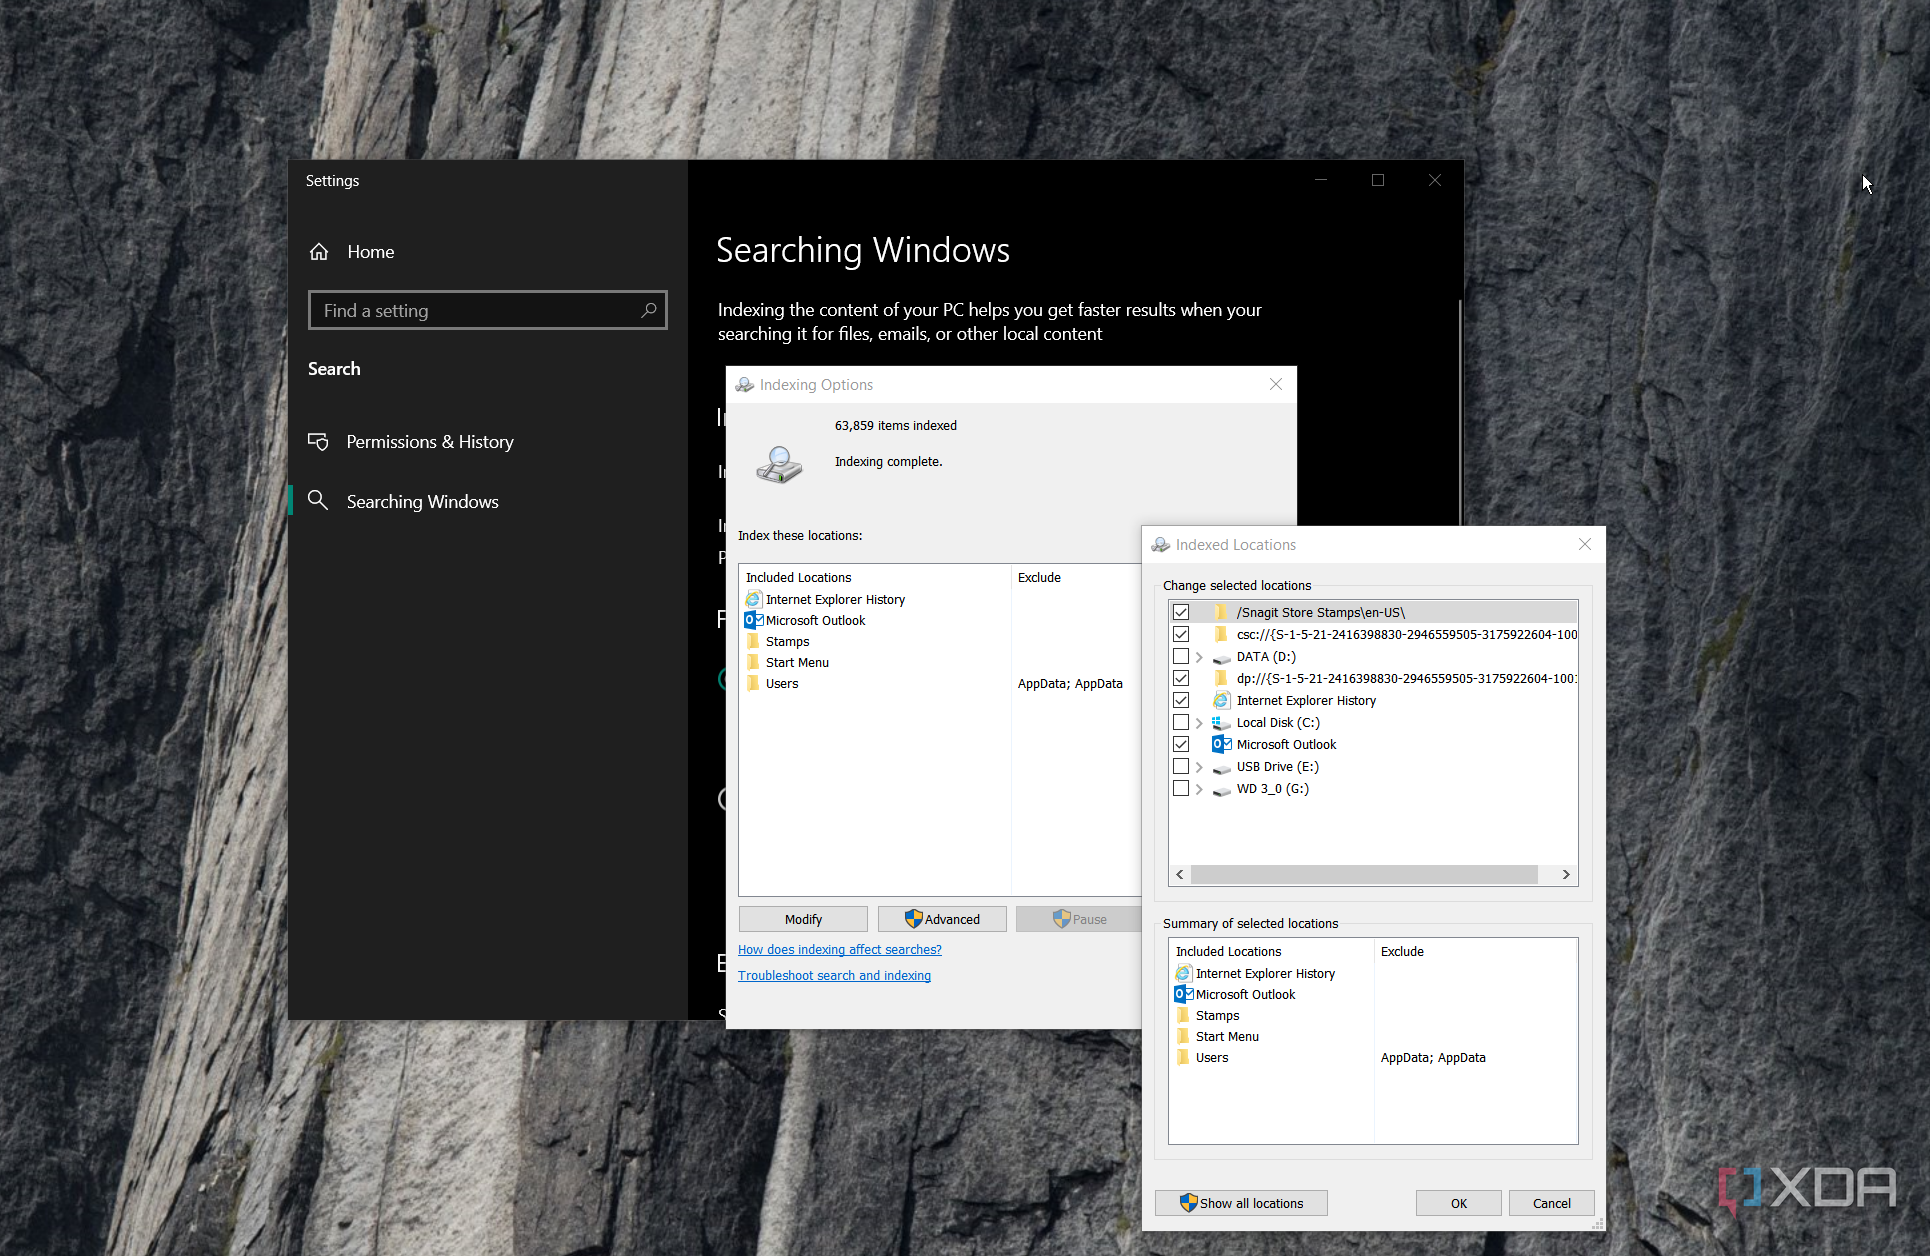The image size is (1930, 1256).
Task: Click the Internet Explorer History icon in Indexing Options list
Action: point(753,600)
